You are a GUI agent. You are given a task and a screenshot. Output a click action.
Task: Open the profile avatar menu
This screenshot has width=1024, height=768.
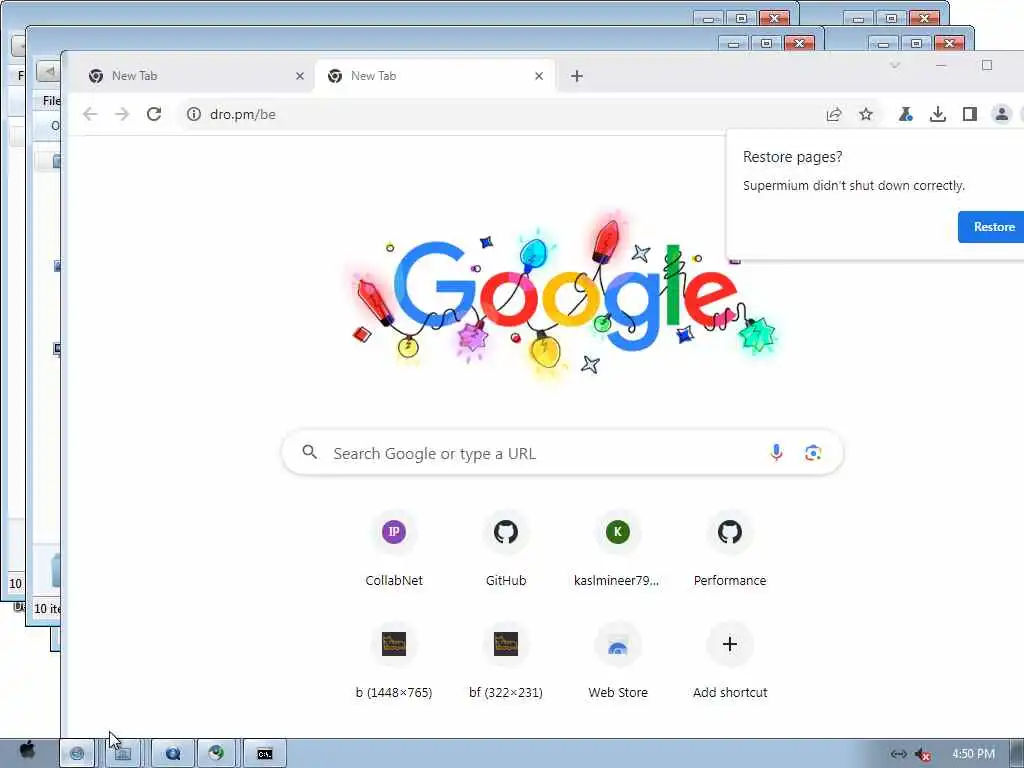click(x=1001, y=114)
